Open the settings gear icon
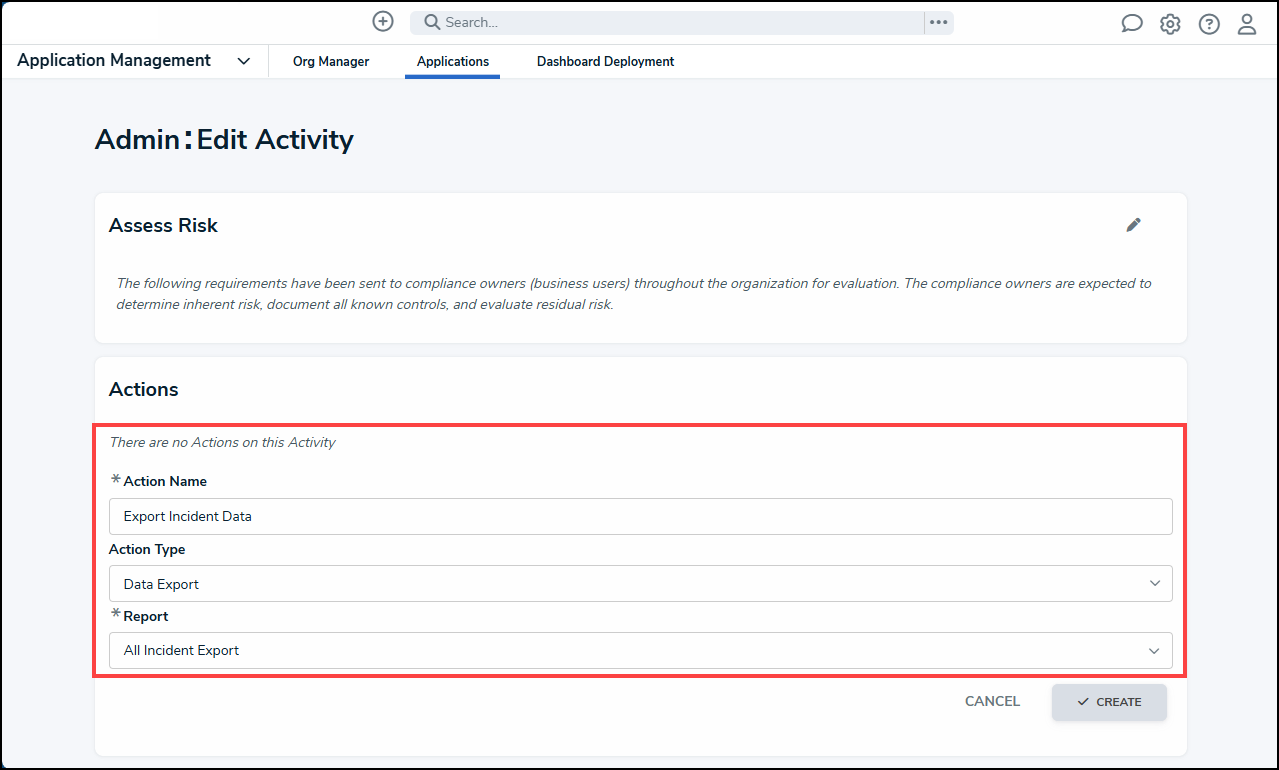This screenshot has width=1279, height=770. click(x=1170, y=24)
